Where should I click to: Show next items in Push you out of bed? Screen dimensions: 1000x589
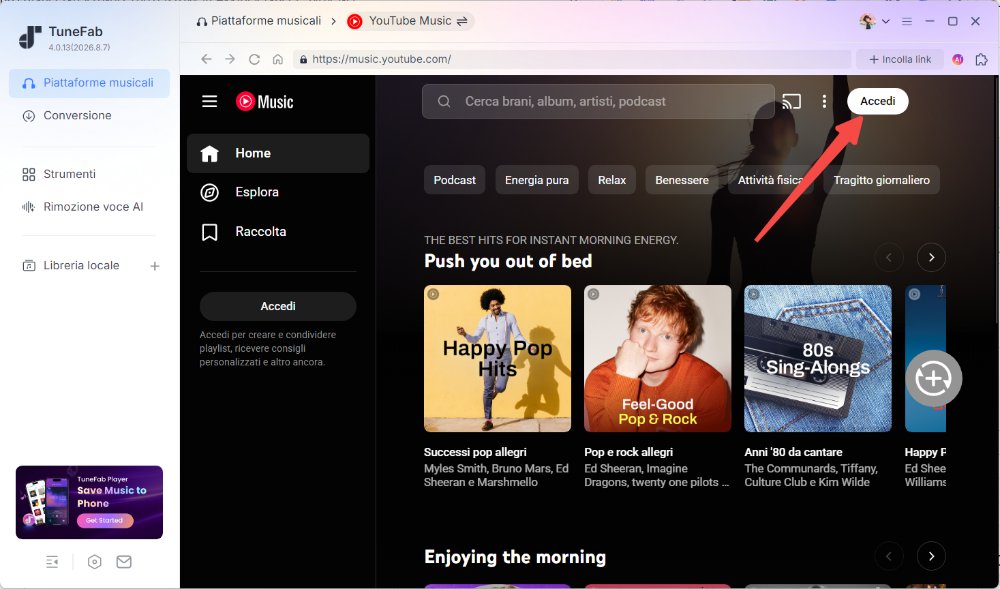pos(931,258)
